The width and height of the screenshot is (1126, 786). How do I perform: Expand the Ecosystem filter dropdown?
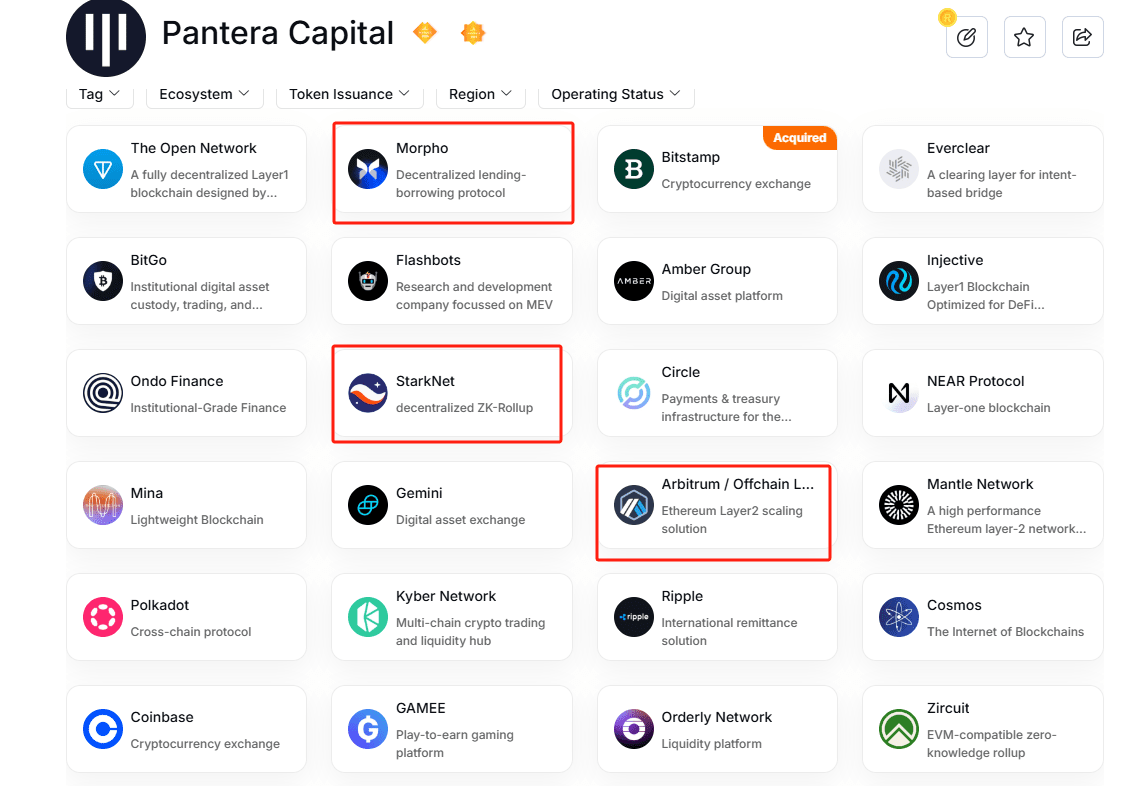click(x=204, y=93)
